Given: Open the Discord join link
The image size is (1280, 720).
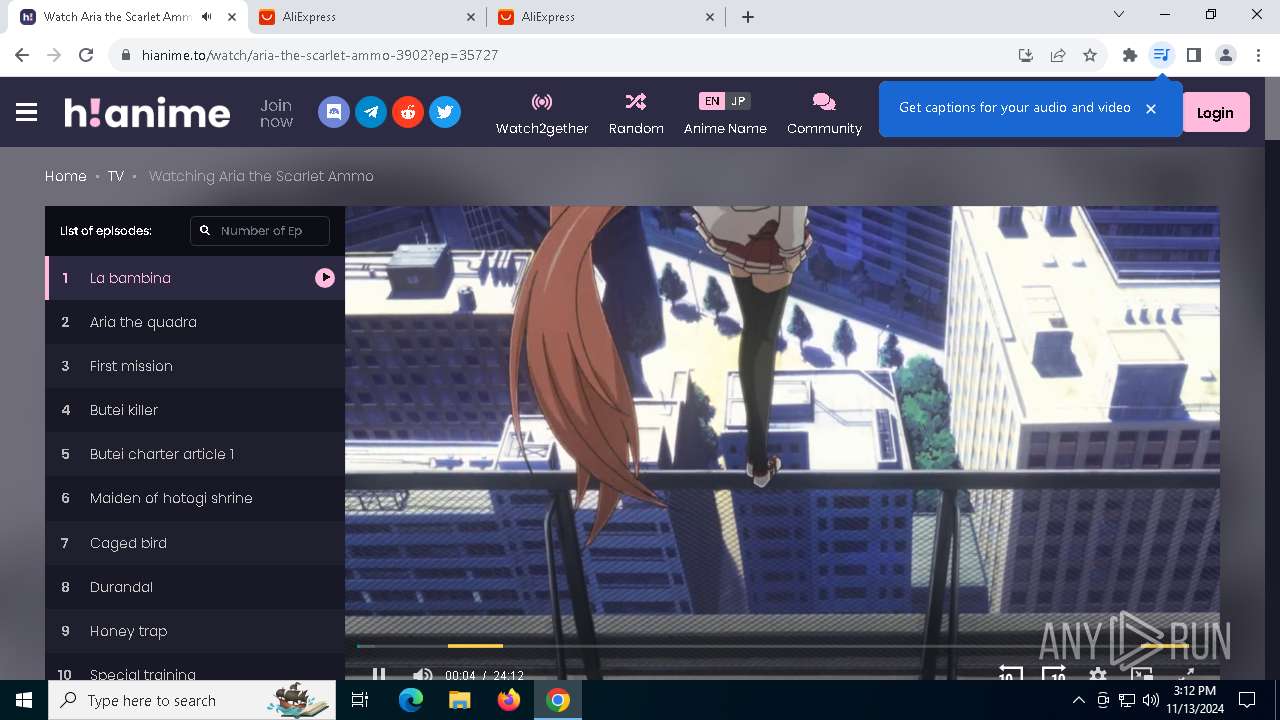Looking at the screenshot, I should [334, 112].
